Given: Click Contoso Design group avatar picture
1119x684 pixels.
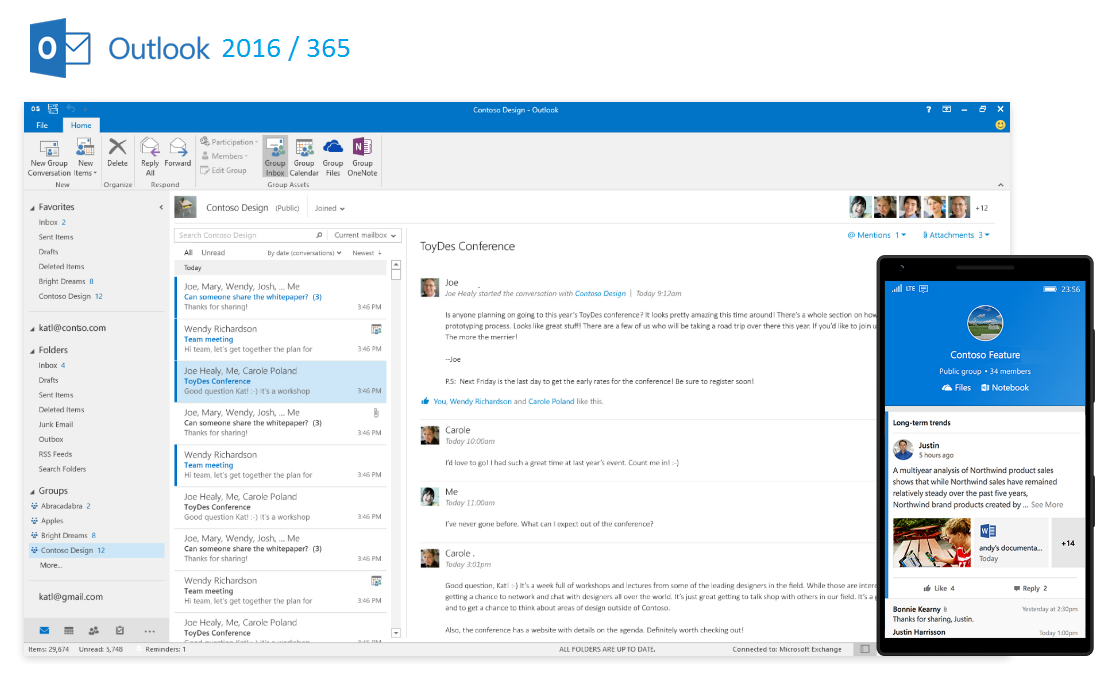Looking at the screenshot, I should pyautogui.click(x=185, y=207).
